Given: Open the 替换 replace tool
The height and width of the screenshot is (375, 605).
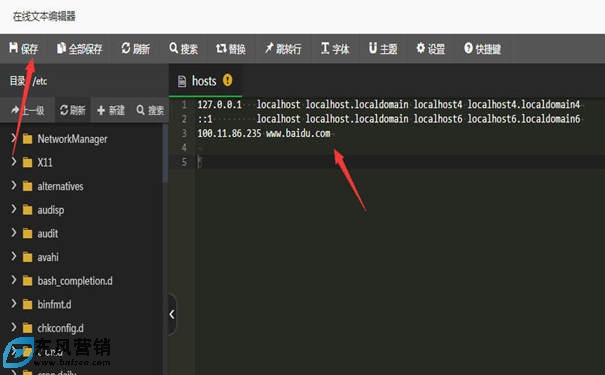Looking at the screenshot, I should pyautogui.click(x=230, y=49).
